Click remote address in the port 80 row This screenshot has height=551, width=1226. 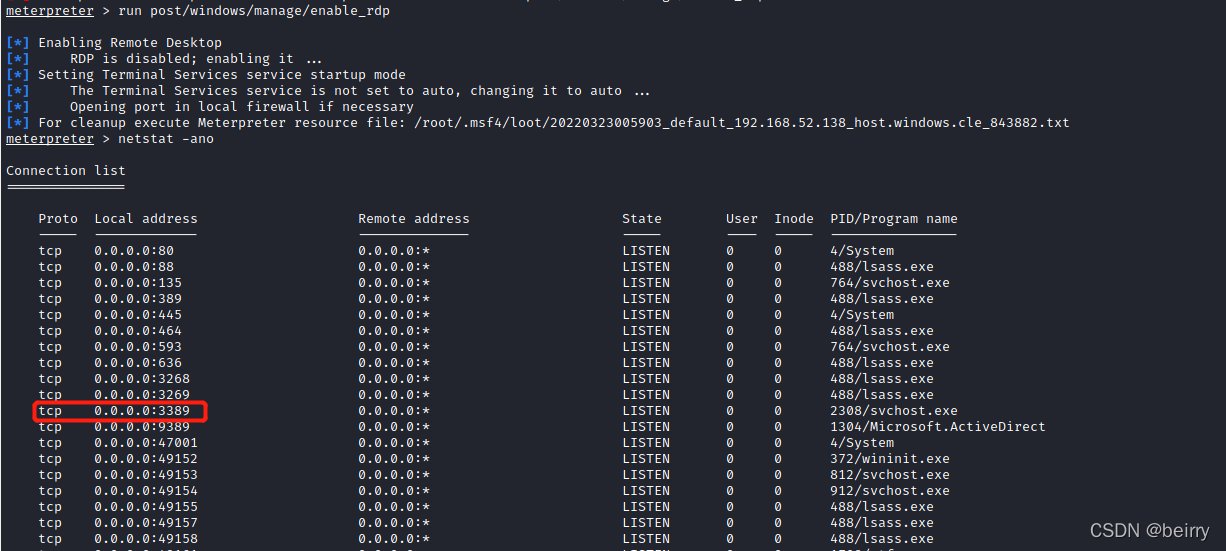click(x=394, y=250)
